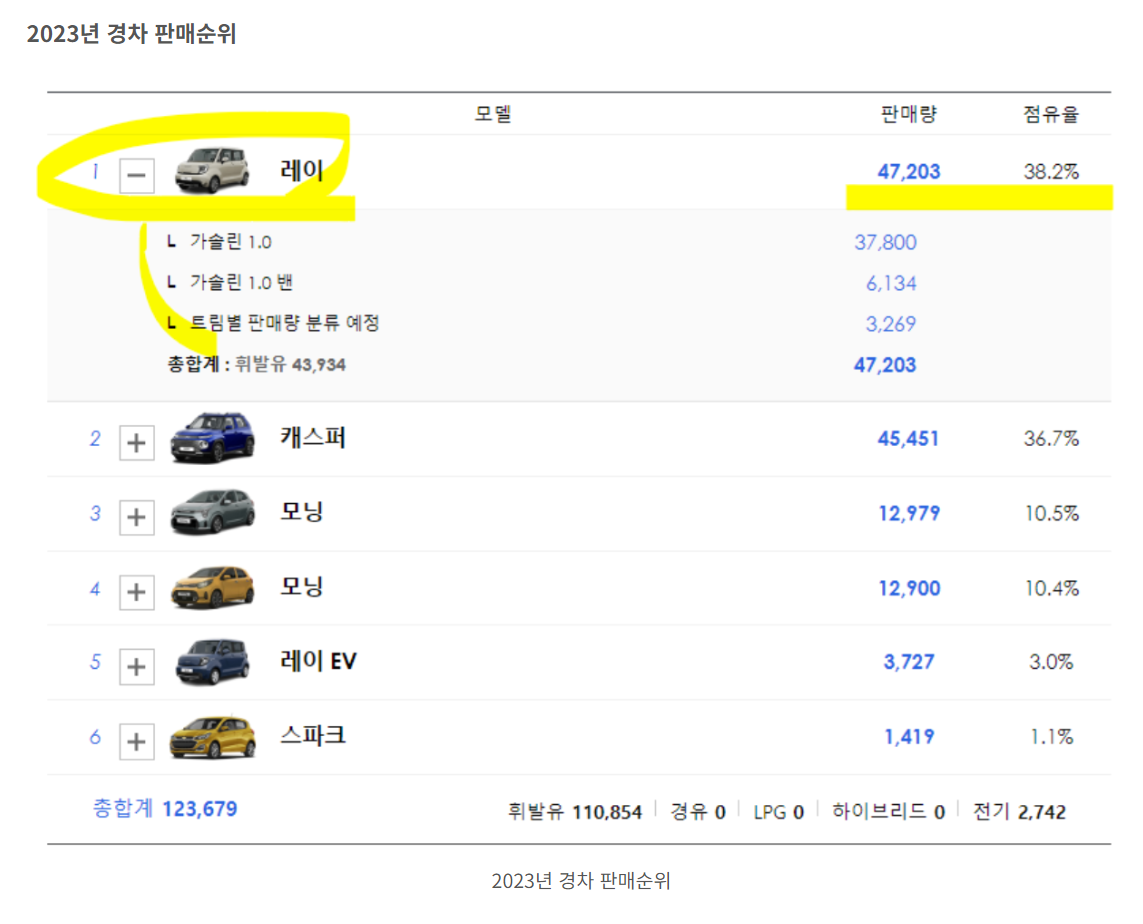Click the 휘발유 110,854 footer value
The height and width of the screenshot is (924, 1143).
[574, 812]
